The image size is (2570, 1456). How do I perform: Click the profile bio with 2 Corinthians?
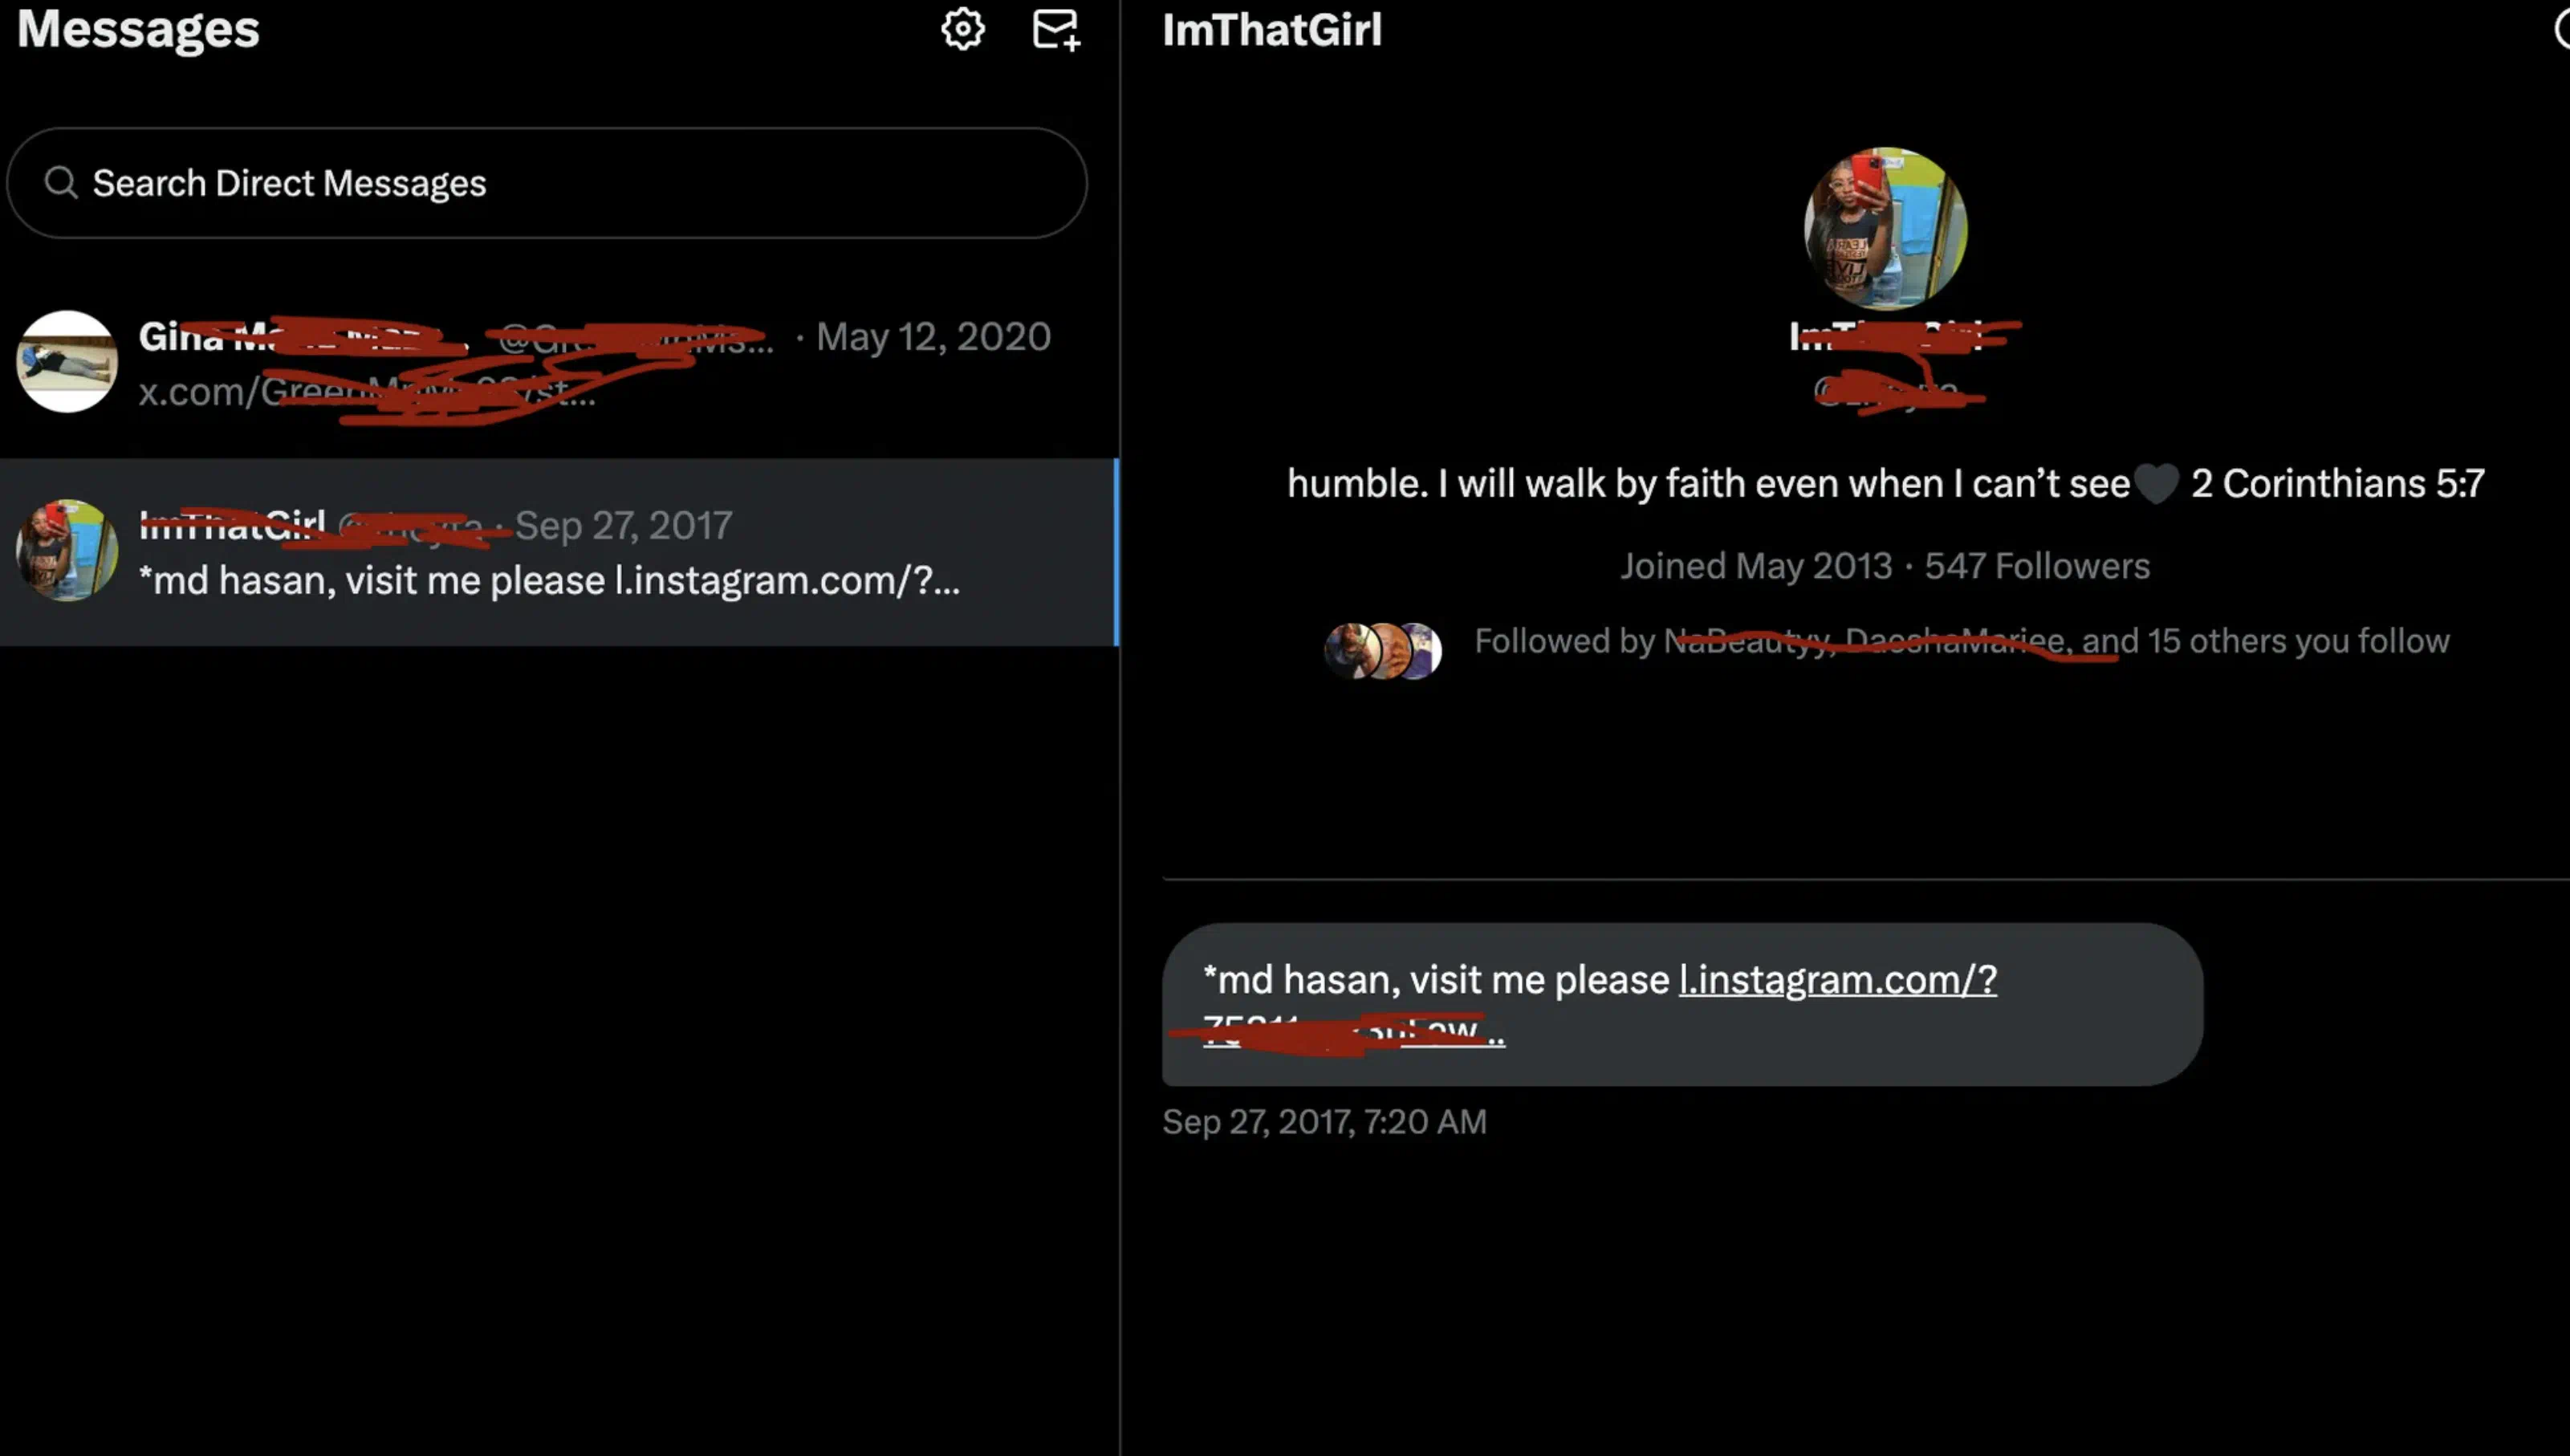pos(1885,484)
